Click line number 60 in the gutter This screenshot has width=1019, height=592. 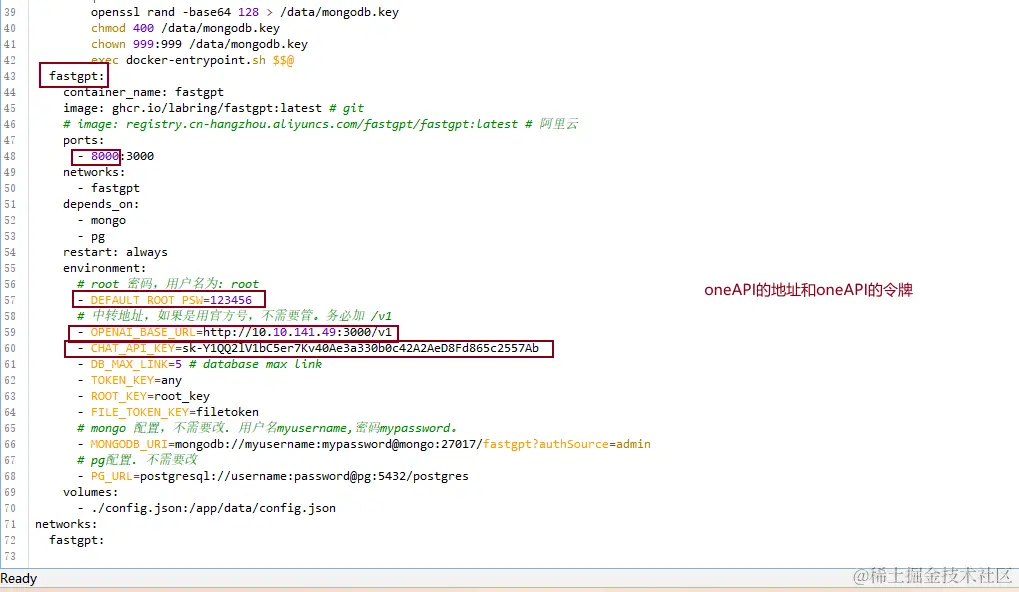[x=10, y=348]
